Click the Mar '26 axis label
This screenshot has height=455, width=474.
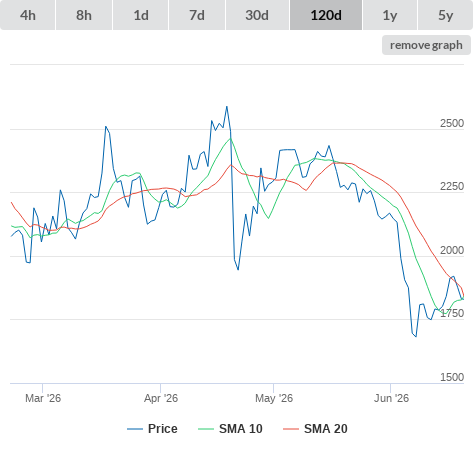pyautogui.click(x=43, y=398)
